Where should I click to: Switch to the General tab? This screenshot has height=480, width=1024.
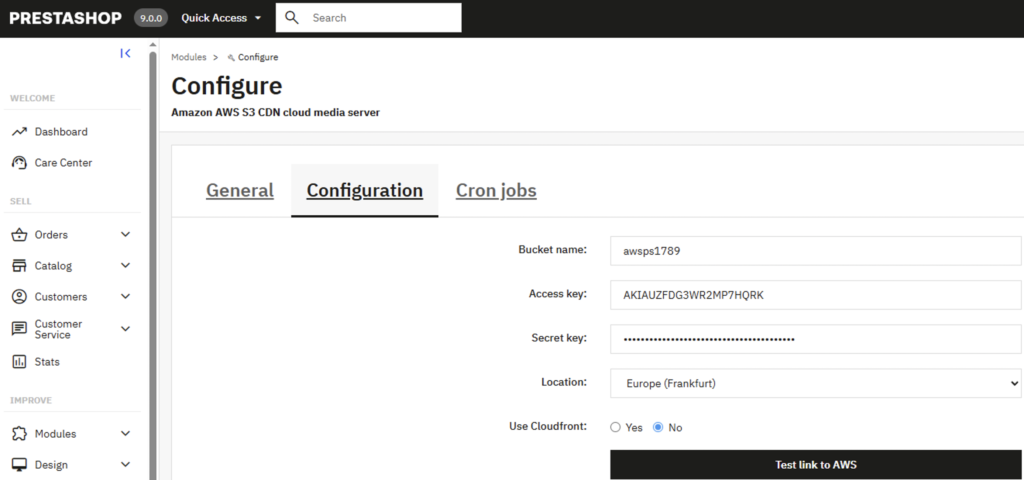click(240, 190)
